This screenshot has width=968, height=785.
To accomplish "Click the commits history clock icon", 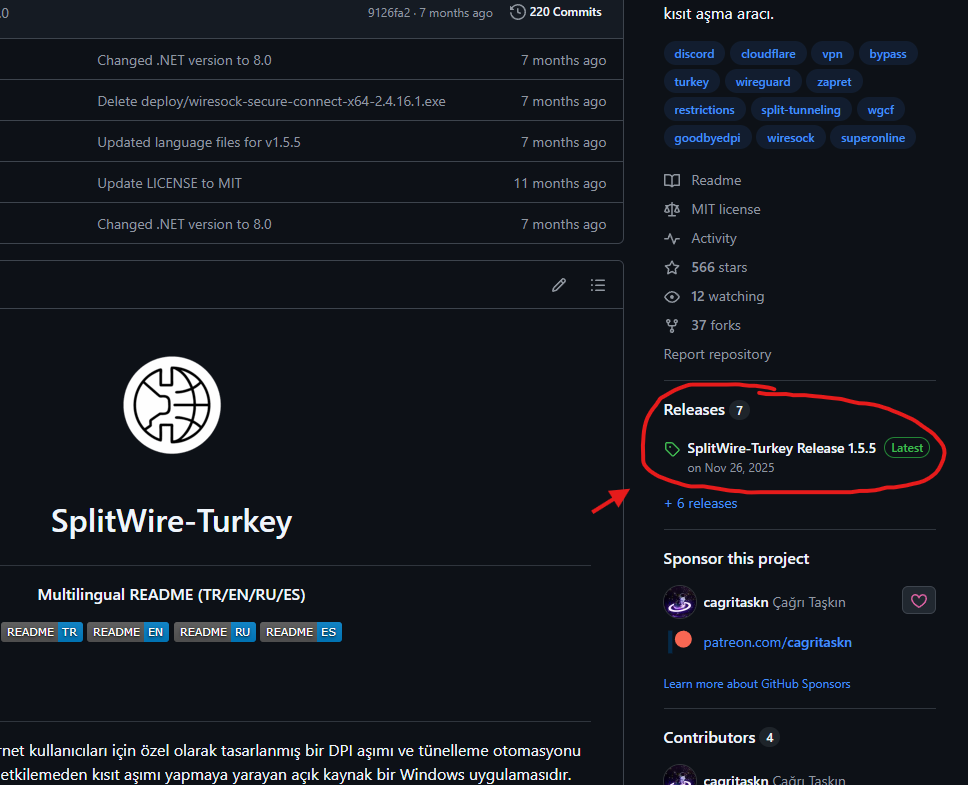I will click(x=517, y=12).
